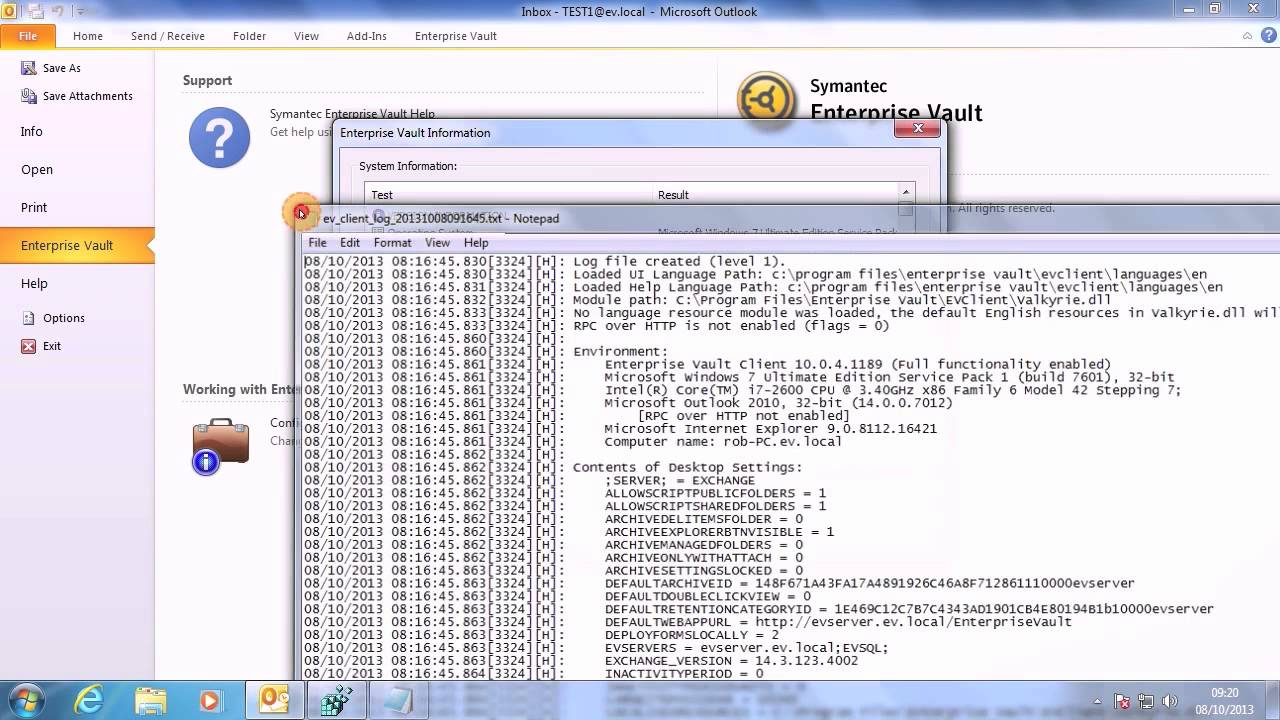Select Enterprise Vault in backstage menu
This screenshot has width=1280, height=720.
pos(77,245)
